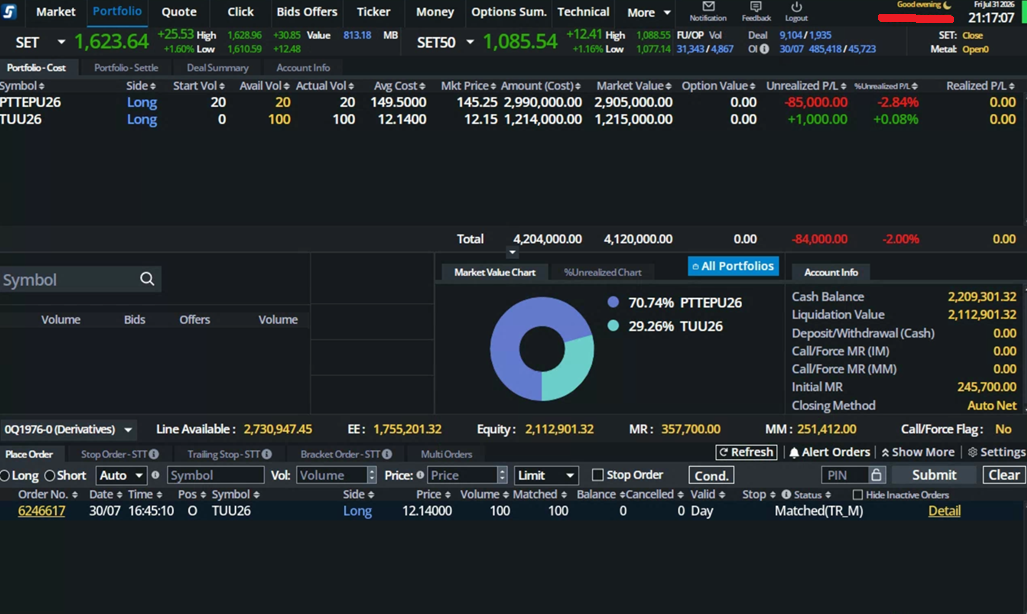The height and width of the screenshot is (614, 1027).
Task: Sort portfolio by Avg Cost column
Action: 399,86
